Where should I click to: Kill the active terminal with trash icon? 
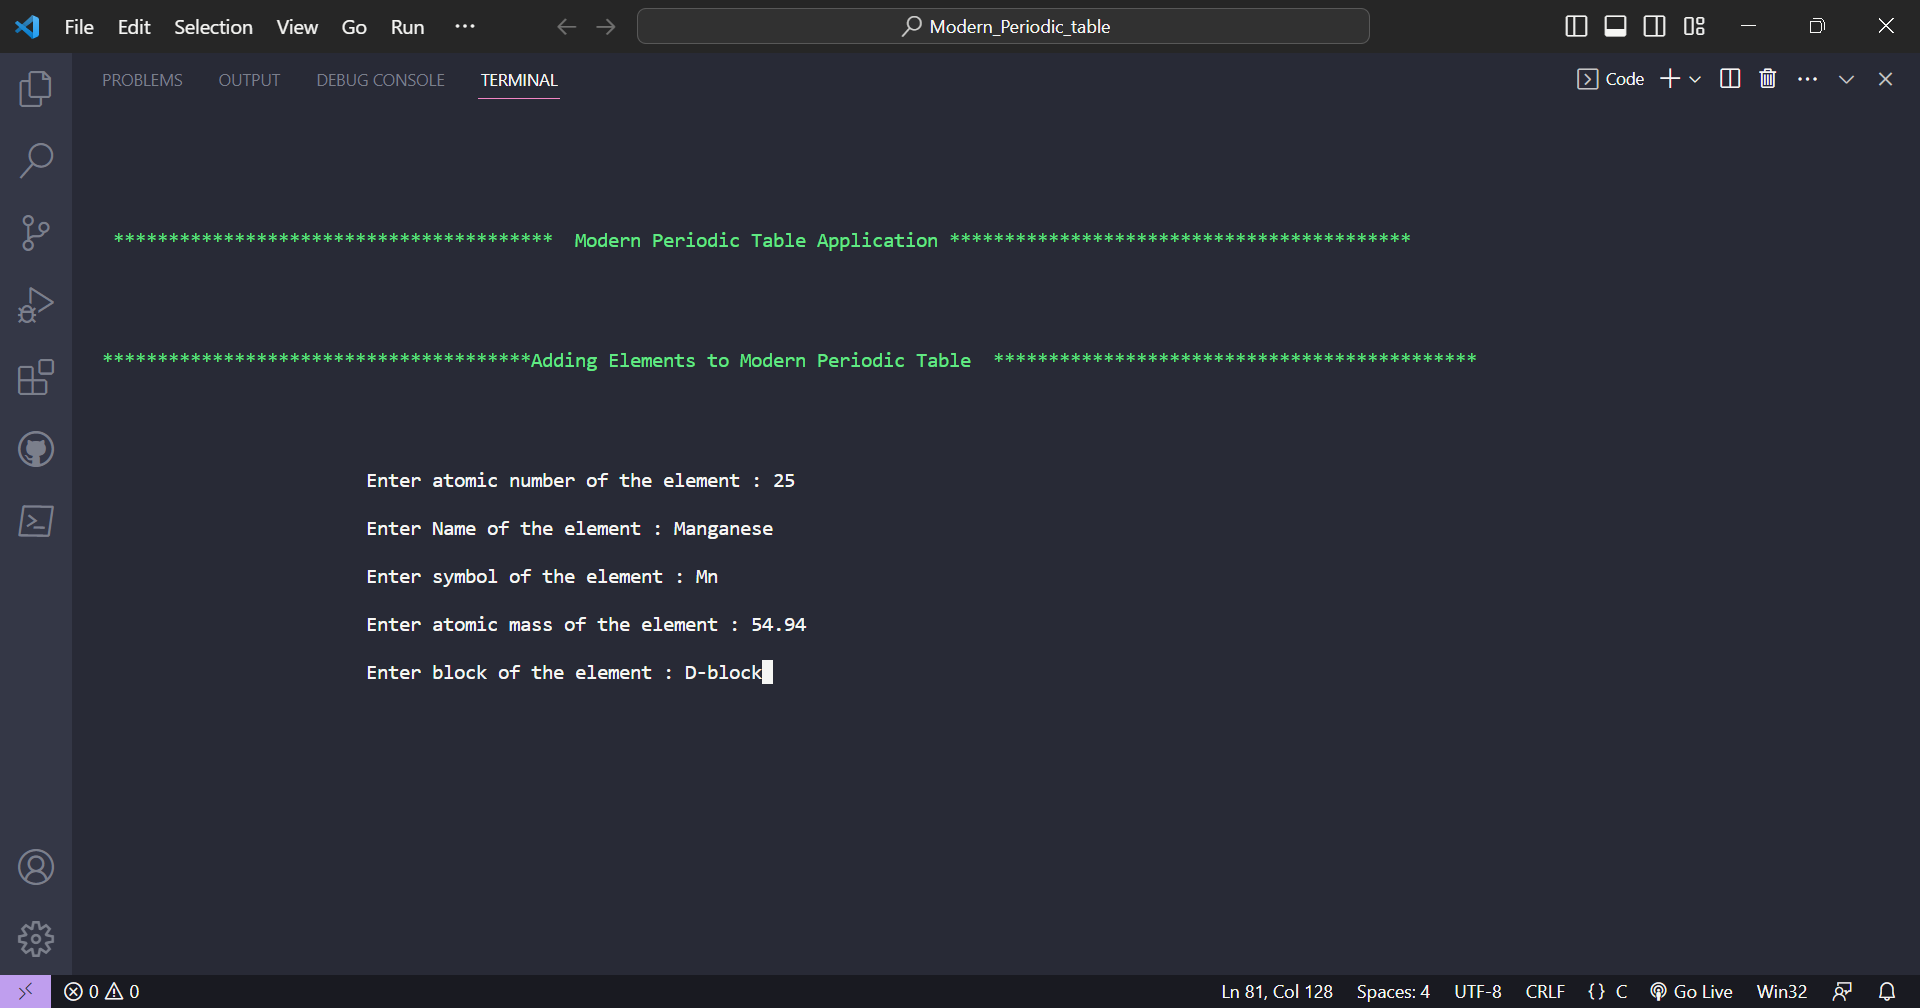[1767, 78]
